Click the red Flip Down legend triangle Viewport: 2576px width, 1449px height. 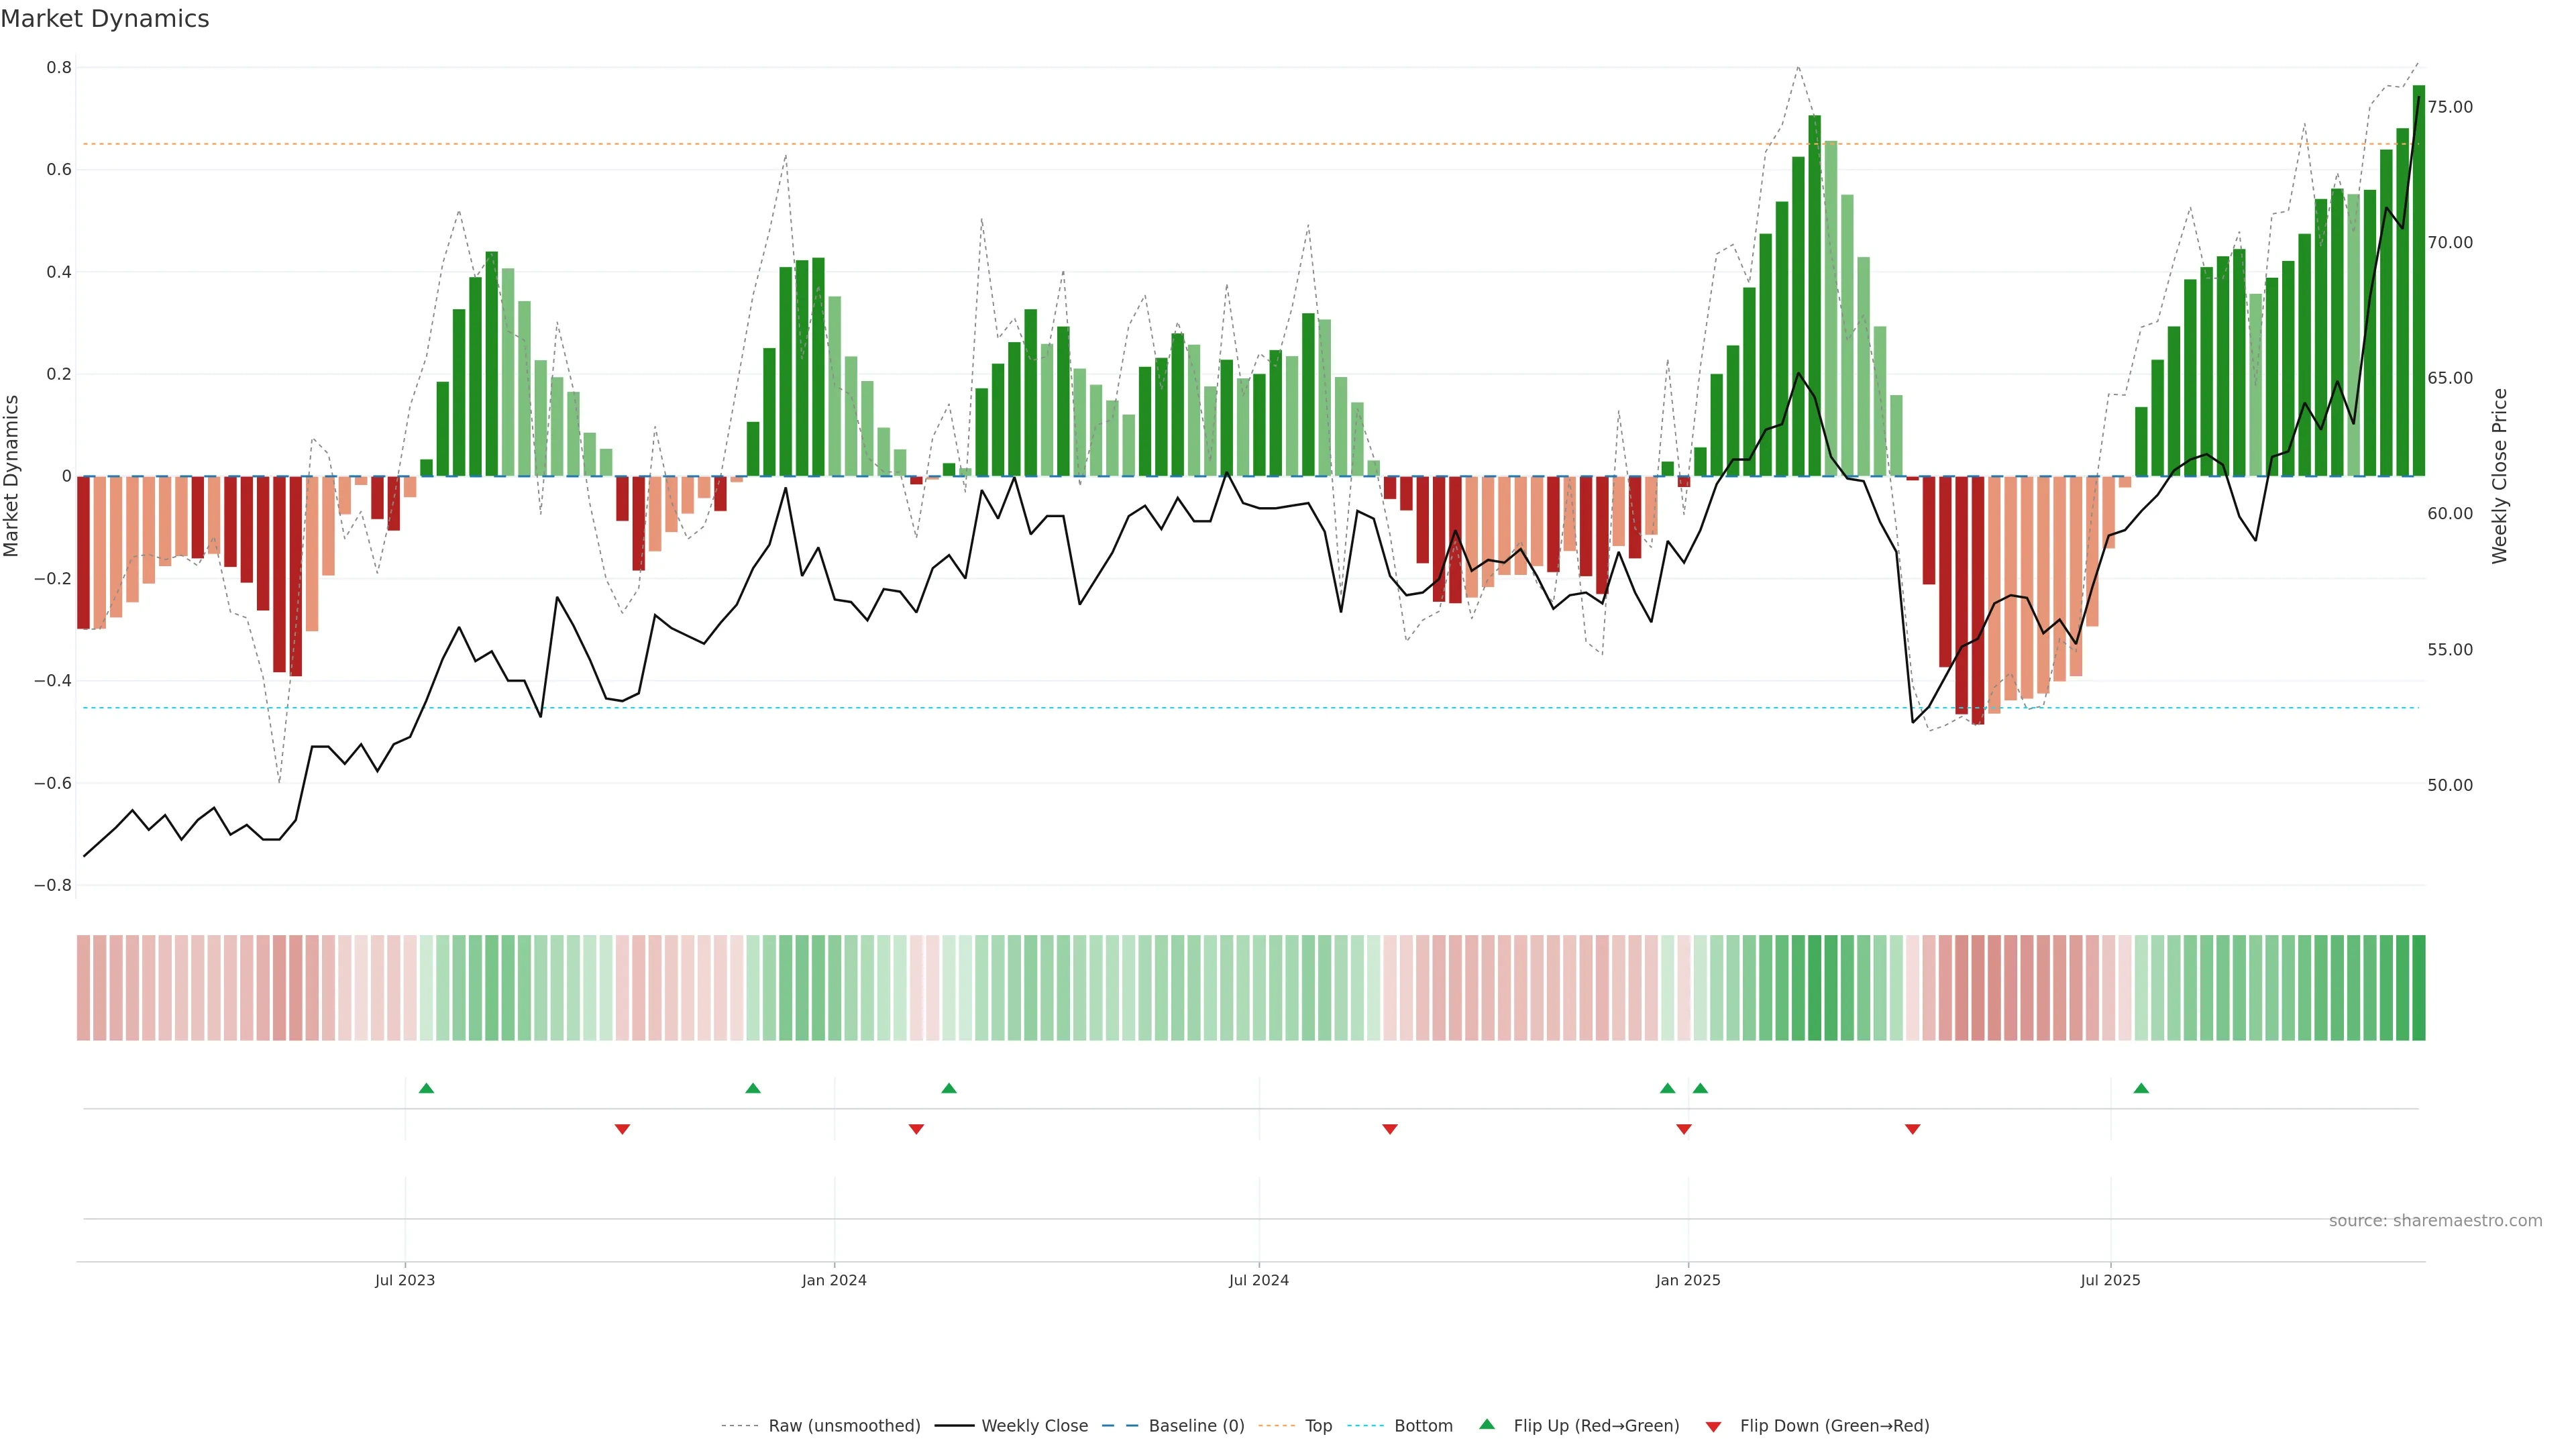1713,1426
